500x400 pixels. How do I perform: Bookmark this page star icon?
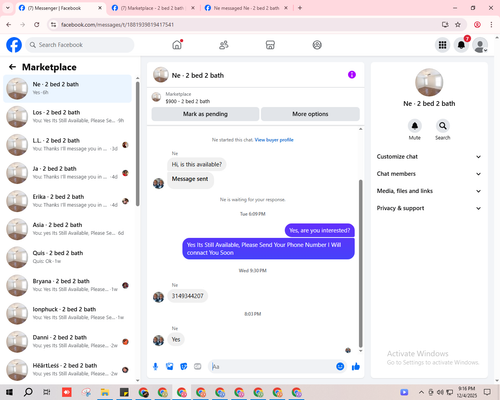(x=458, y=24)
